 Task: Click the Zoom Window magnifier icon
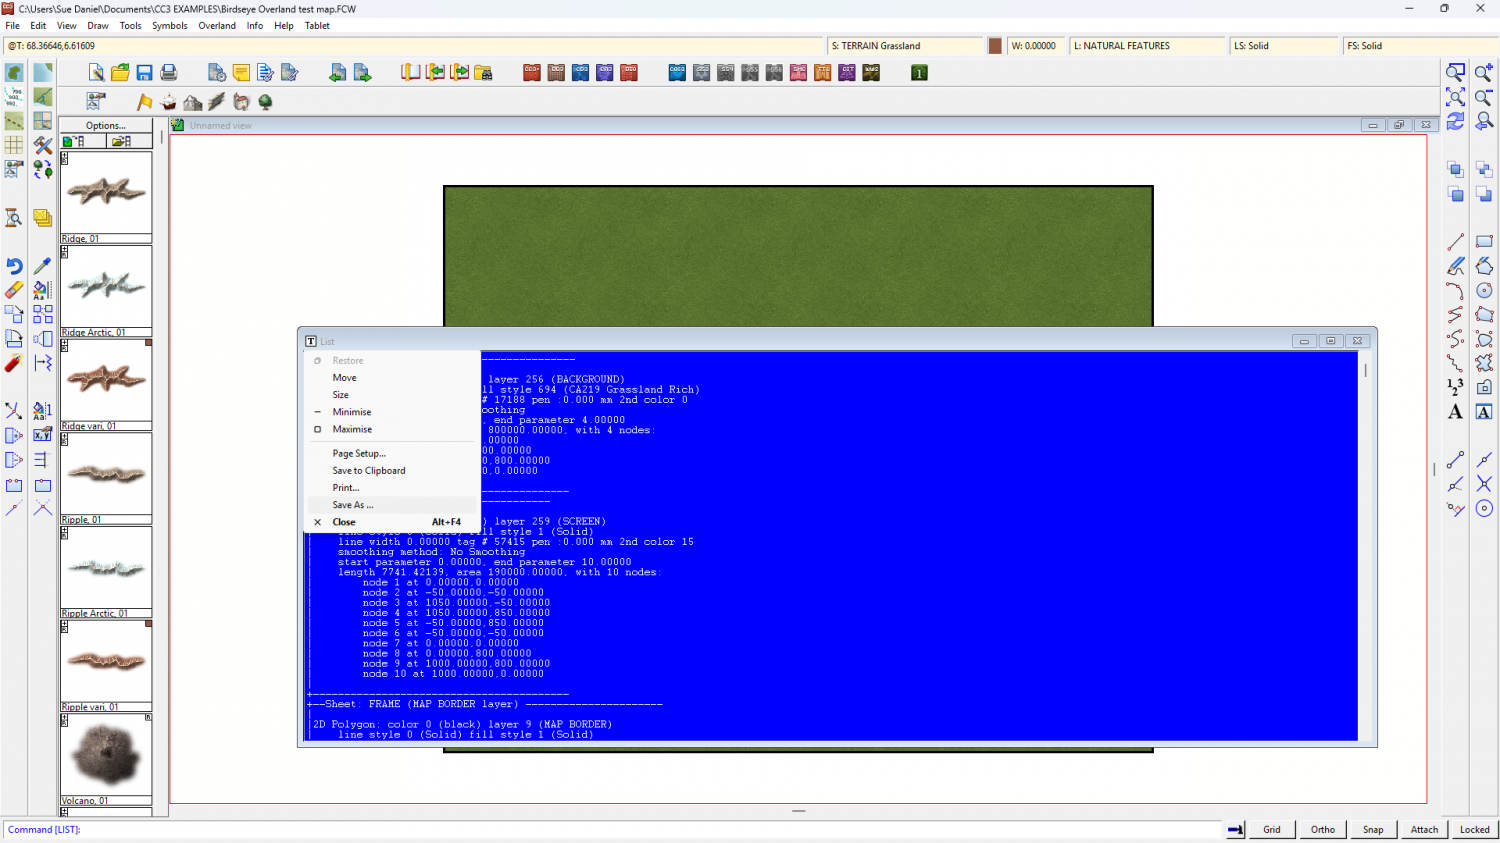(x=1456, y=73)
